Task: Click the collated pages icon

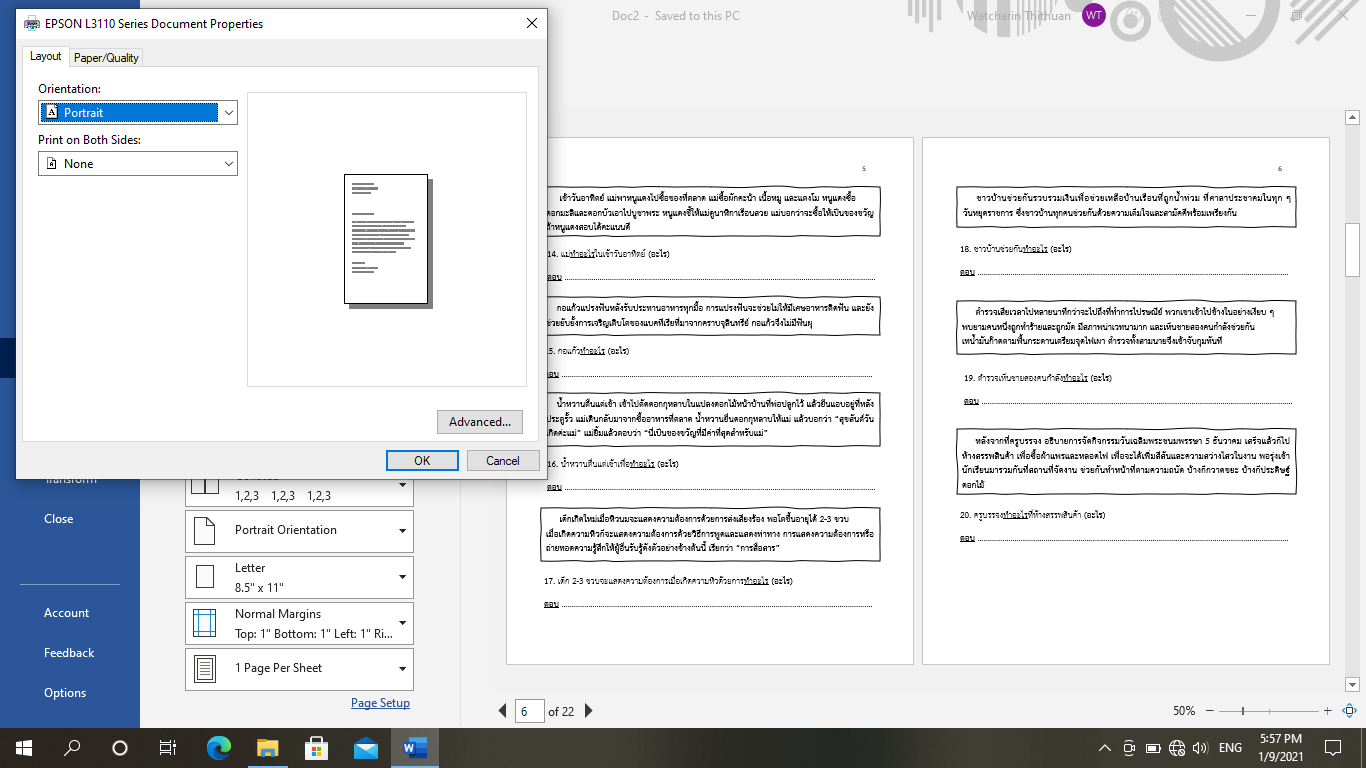Action: 204,485
